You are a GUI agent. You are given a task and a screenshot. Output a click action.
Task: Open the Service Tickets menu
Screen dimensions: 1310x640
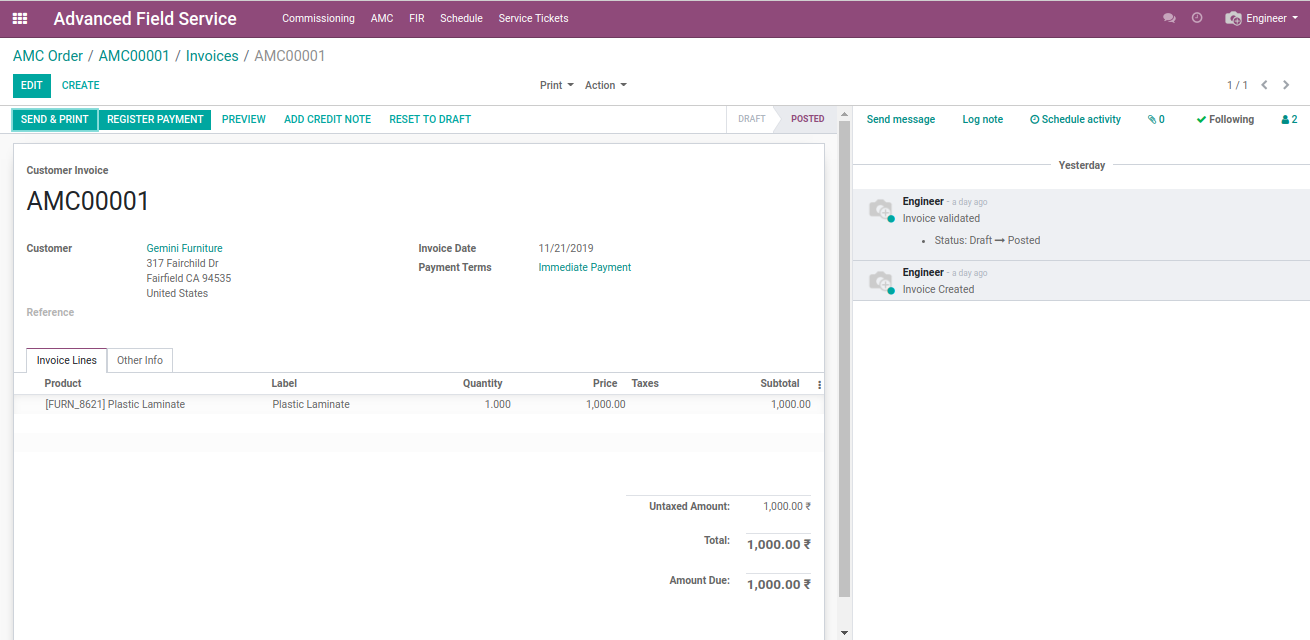click(x=533, y=19)
